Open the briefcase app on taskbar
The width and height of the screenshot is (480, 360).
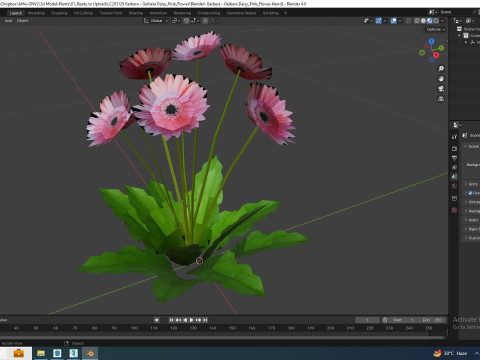(18, 353)
